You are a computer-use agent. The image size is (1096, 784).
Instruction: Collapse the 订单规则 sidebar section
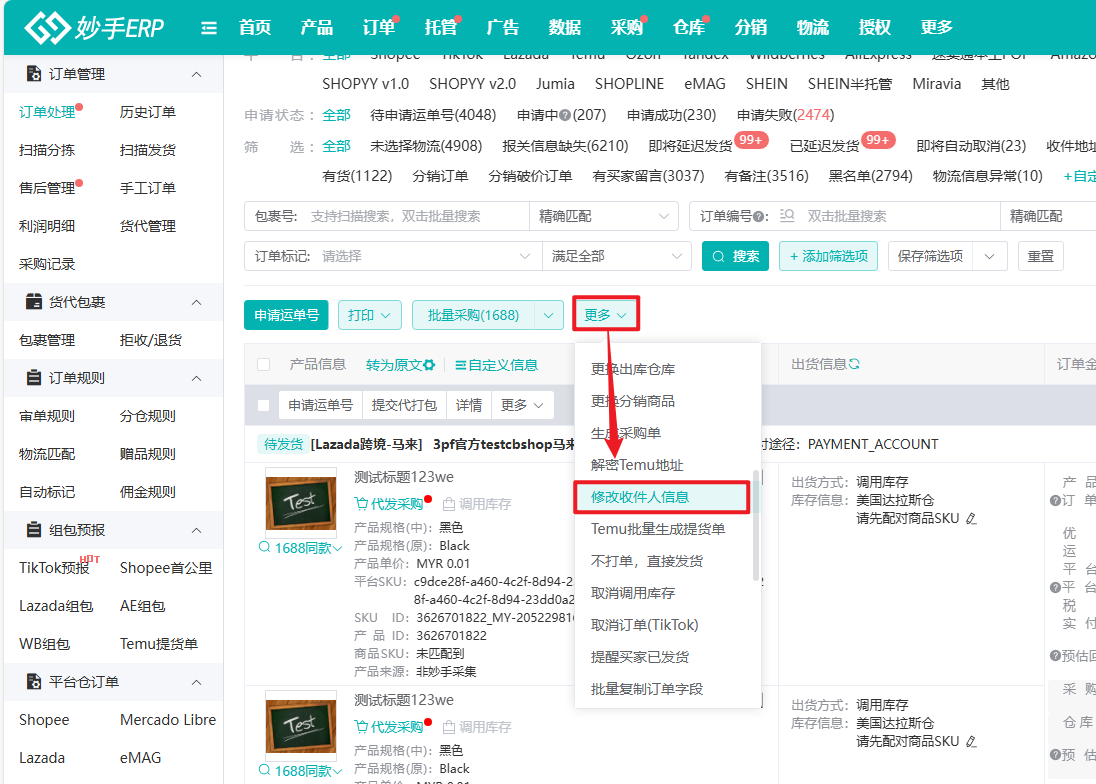pyautogui.click(x=196, y=378)
